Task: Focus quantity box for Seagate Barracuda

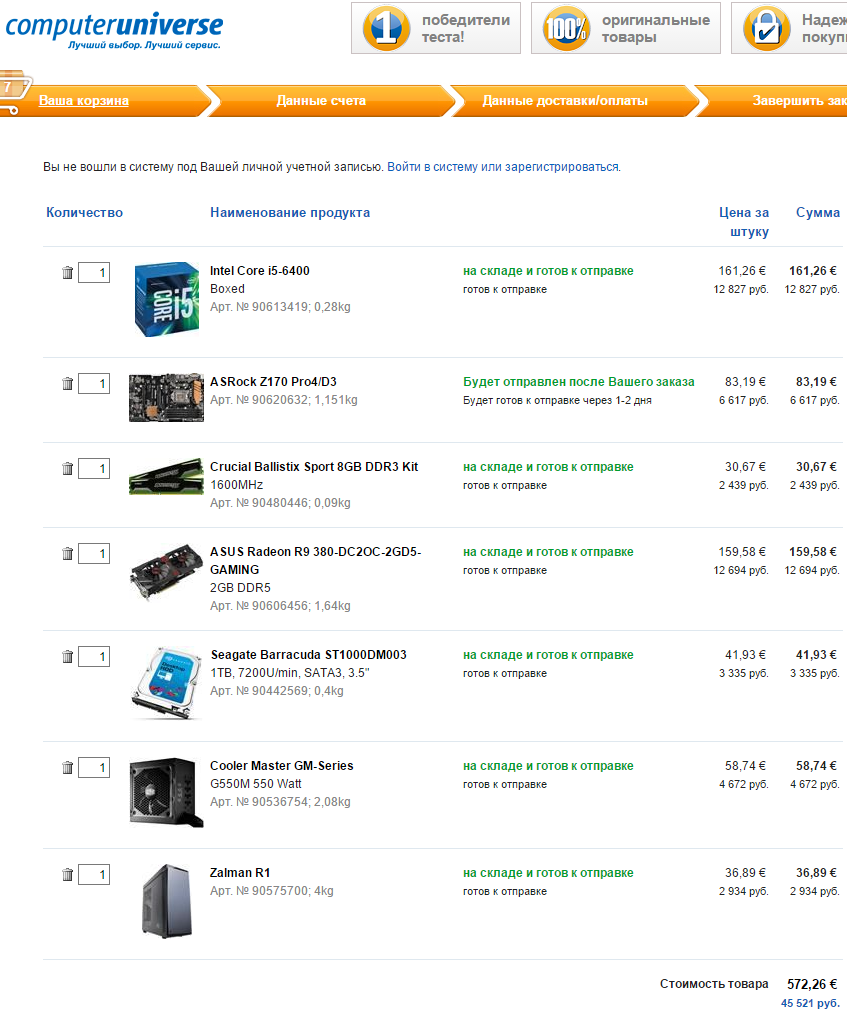Action: (94, 656)
